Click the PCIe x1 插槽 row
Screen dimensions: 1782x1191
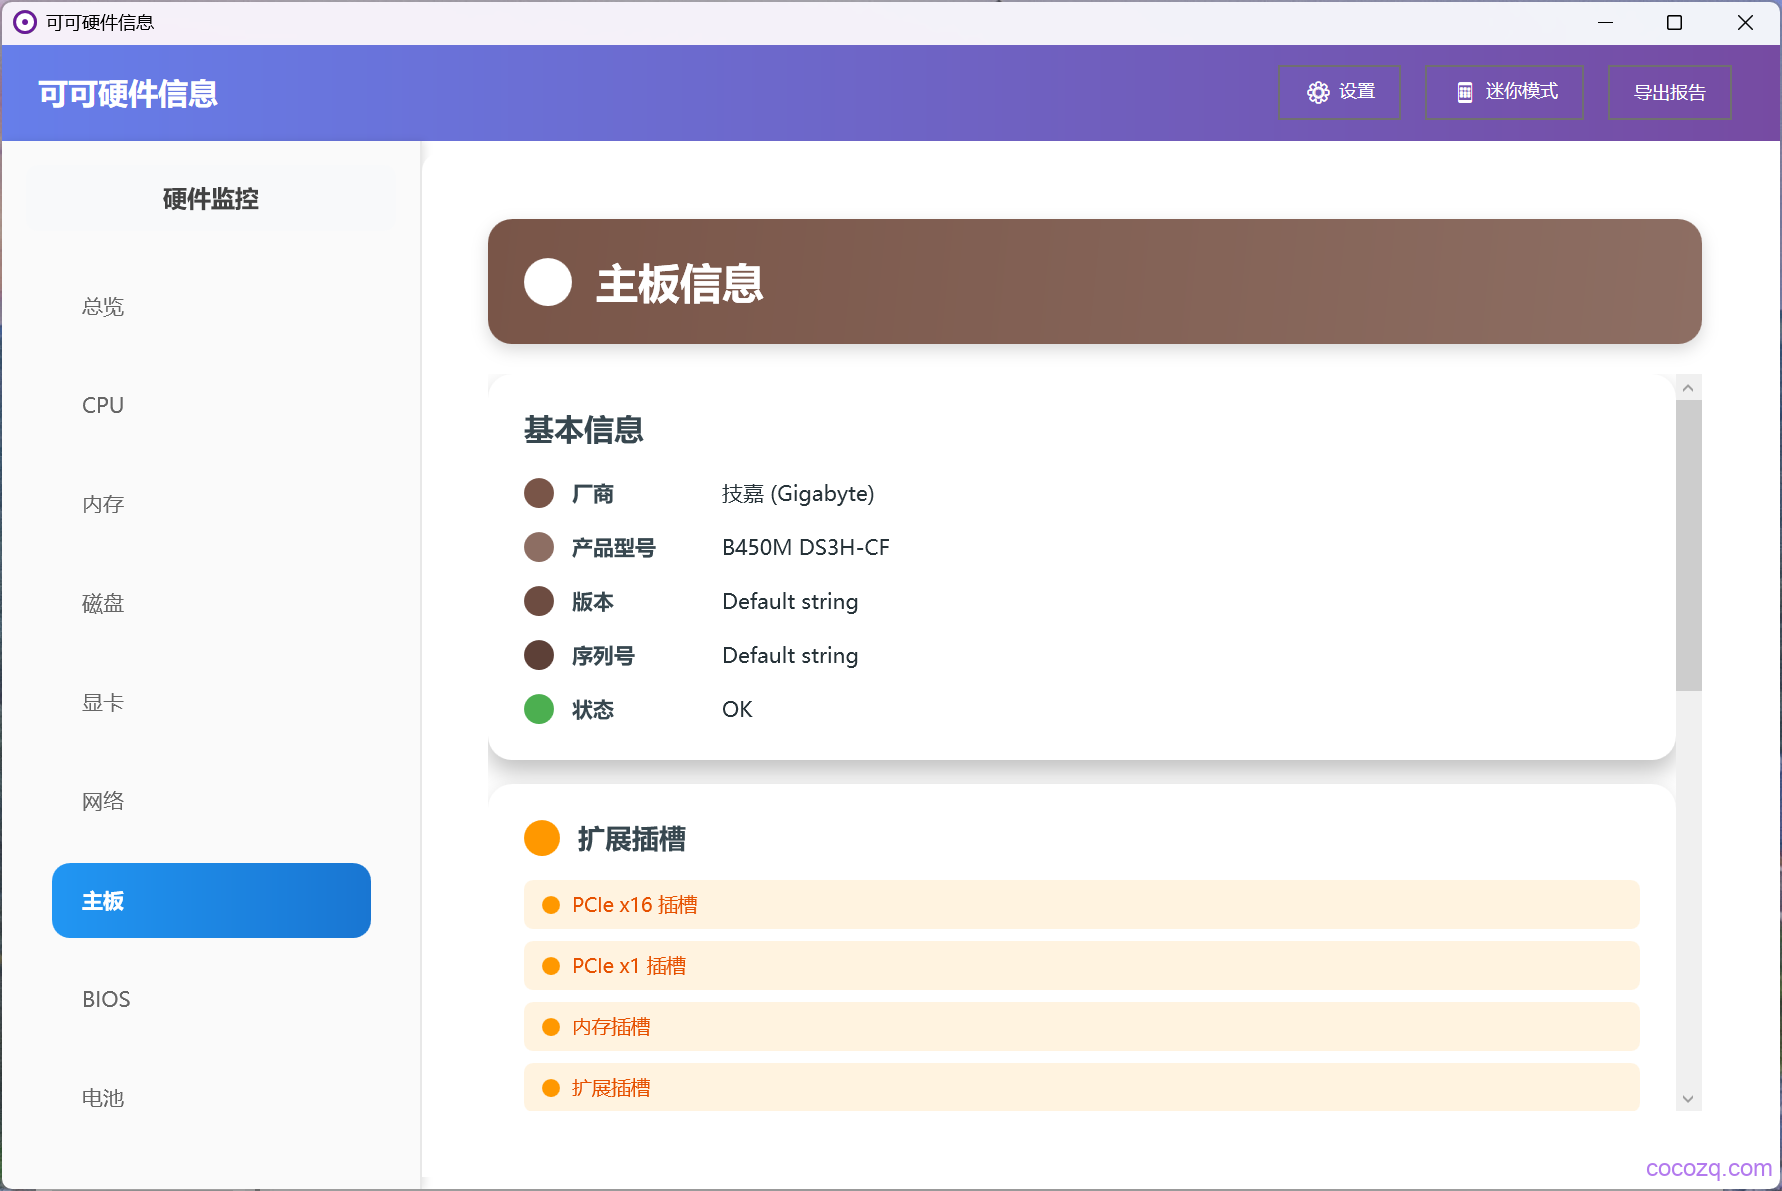(x=1082, y=966)
